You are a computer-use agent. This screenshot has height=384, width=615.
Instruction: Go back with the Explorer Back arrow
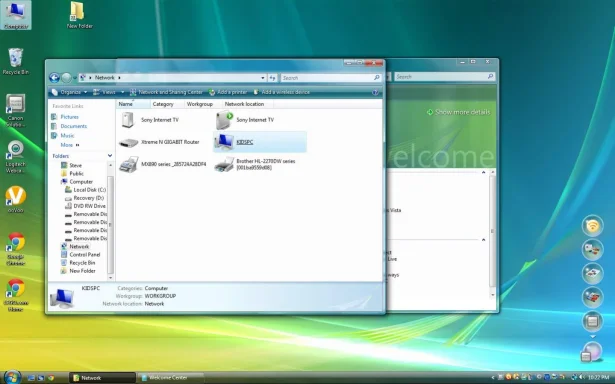click(x=54, y=78)
